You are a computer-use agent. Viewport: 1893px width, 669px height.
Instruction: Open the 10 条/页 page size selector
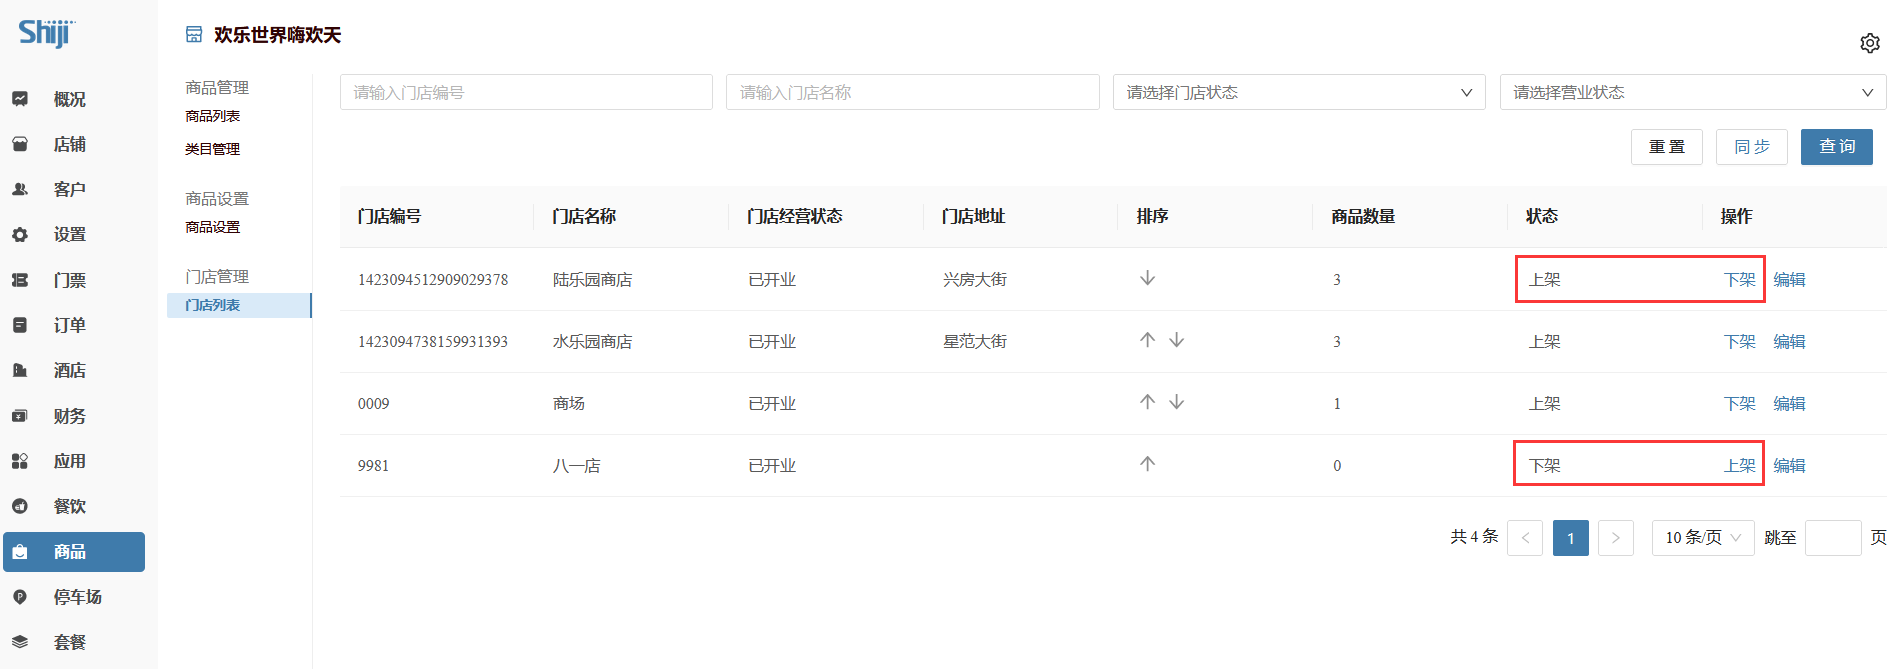coord(1702,538)
